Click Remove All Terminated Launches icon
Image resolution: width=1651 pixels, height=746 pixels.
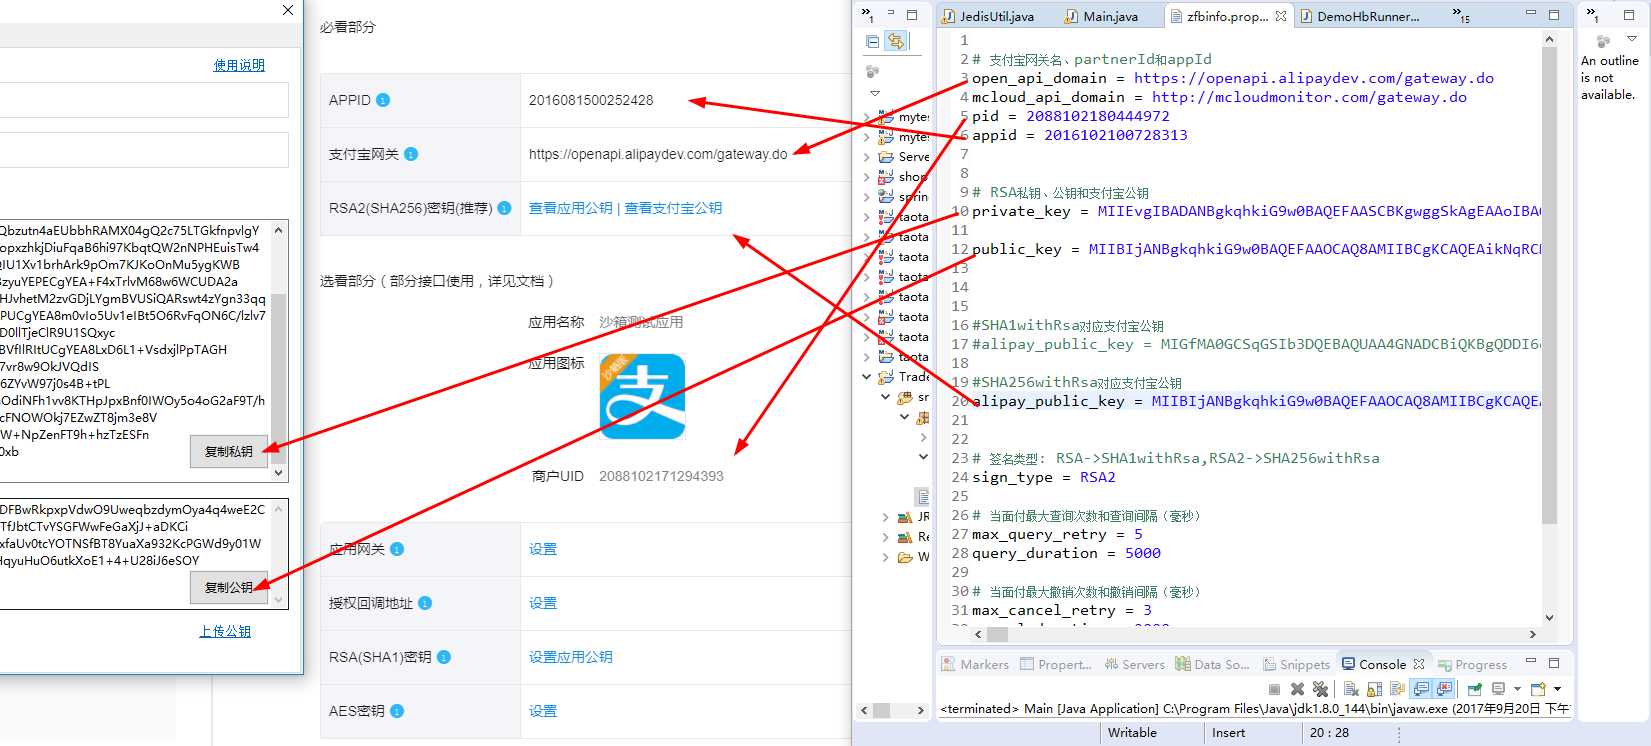tap(1320, 689)
